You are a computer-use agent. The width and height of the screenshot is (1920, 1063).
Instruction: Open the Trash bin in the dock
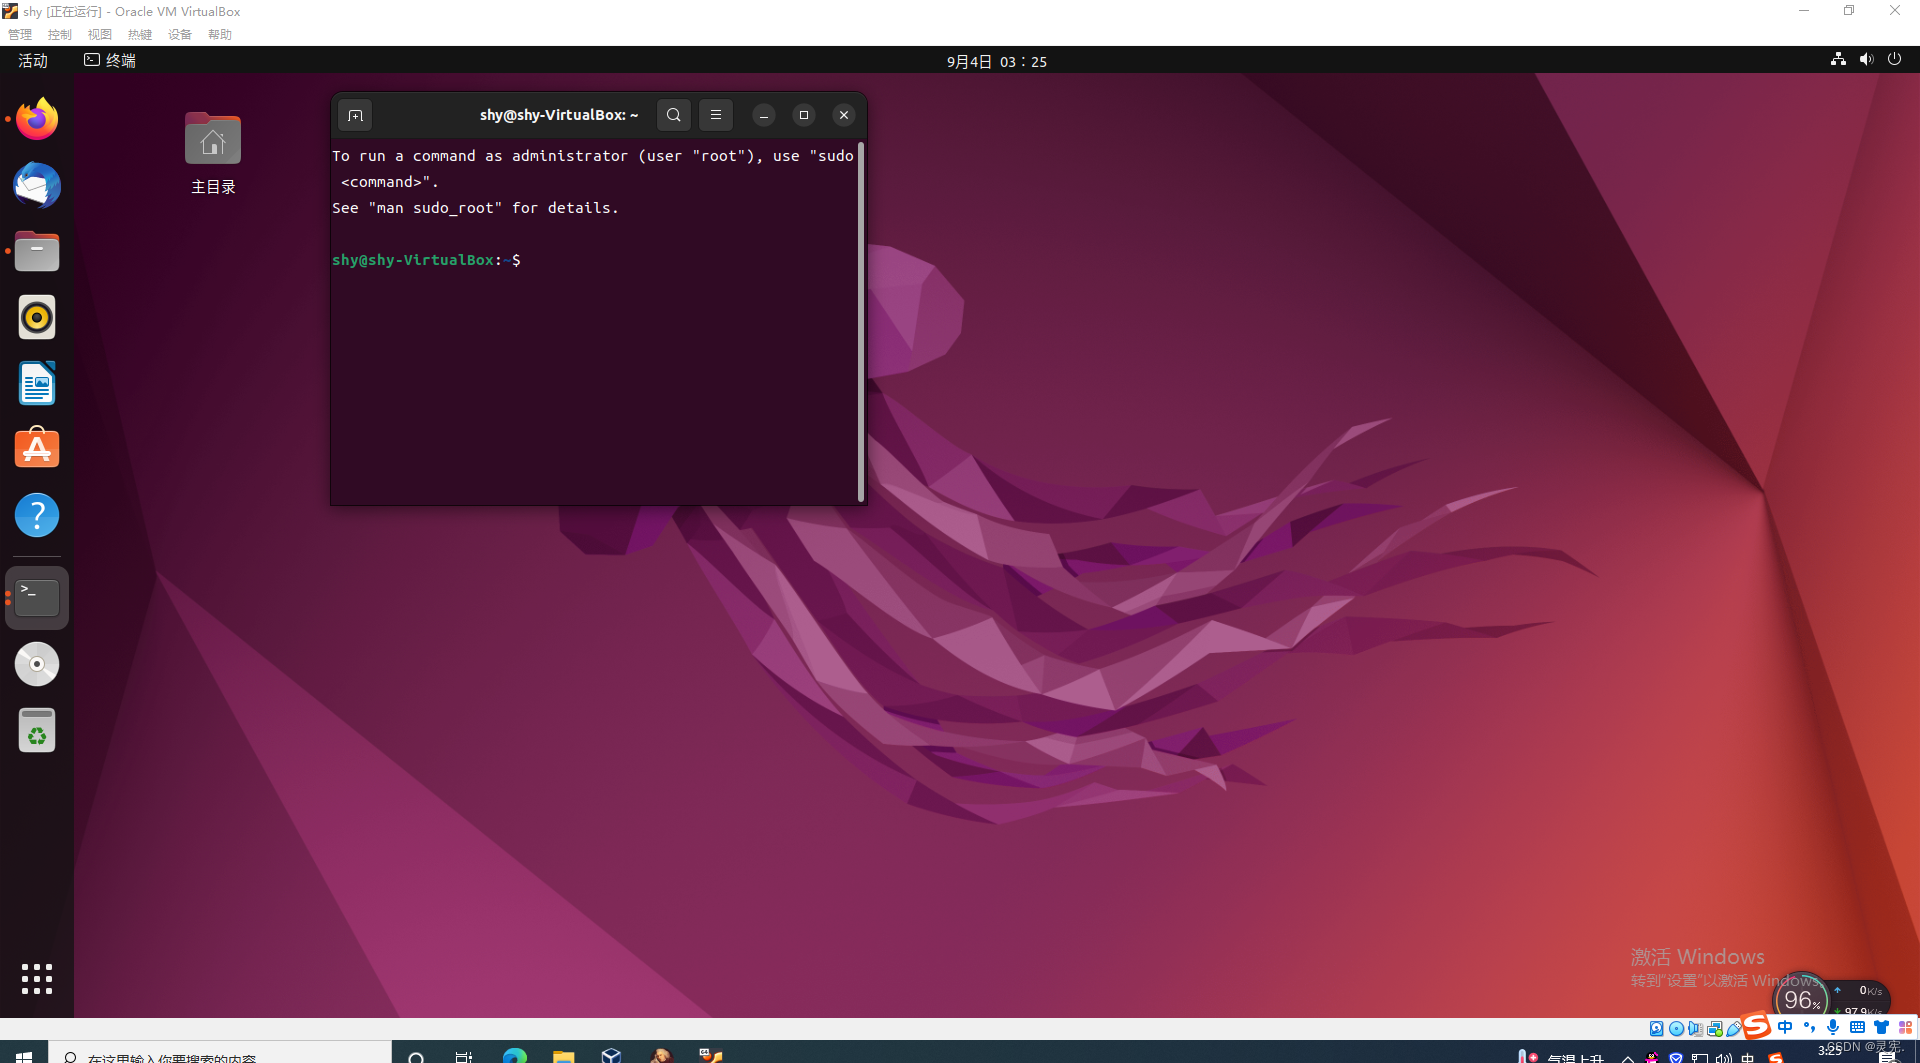37,730
